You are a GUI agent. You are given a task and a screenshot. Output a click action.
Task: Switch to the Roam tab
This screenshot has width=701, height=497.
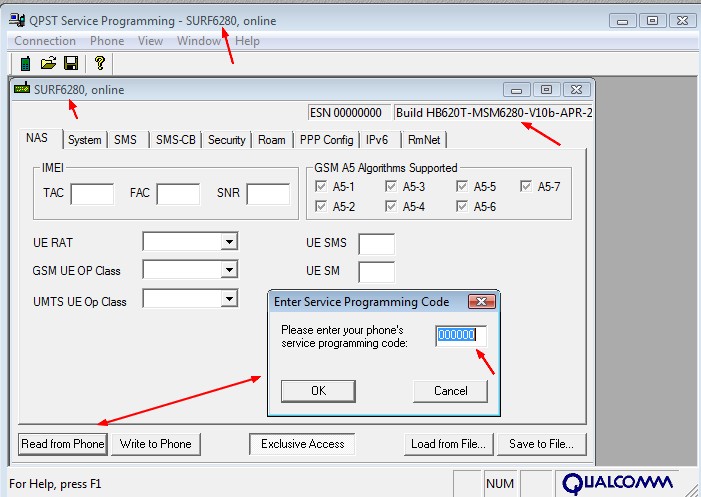coord(272,140)
